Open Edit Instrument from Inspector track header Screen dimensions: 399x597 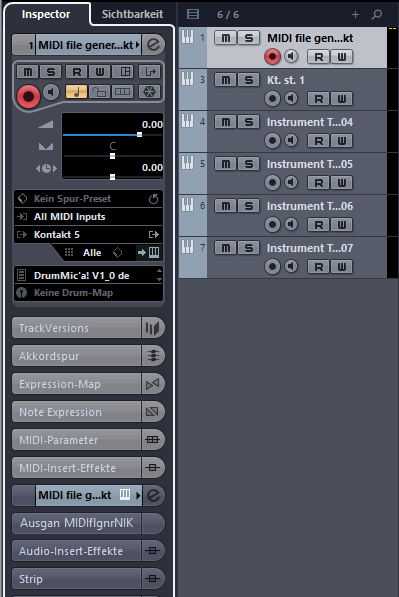click(x=153, y=45)
